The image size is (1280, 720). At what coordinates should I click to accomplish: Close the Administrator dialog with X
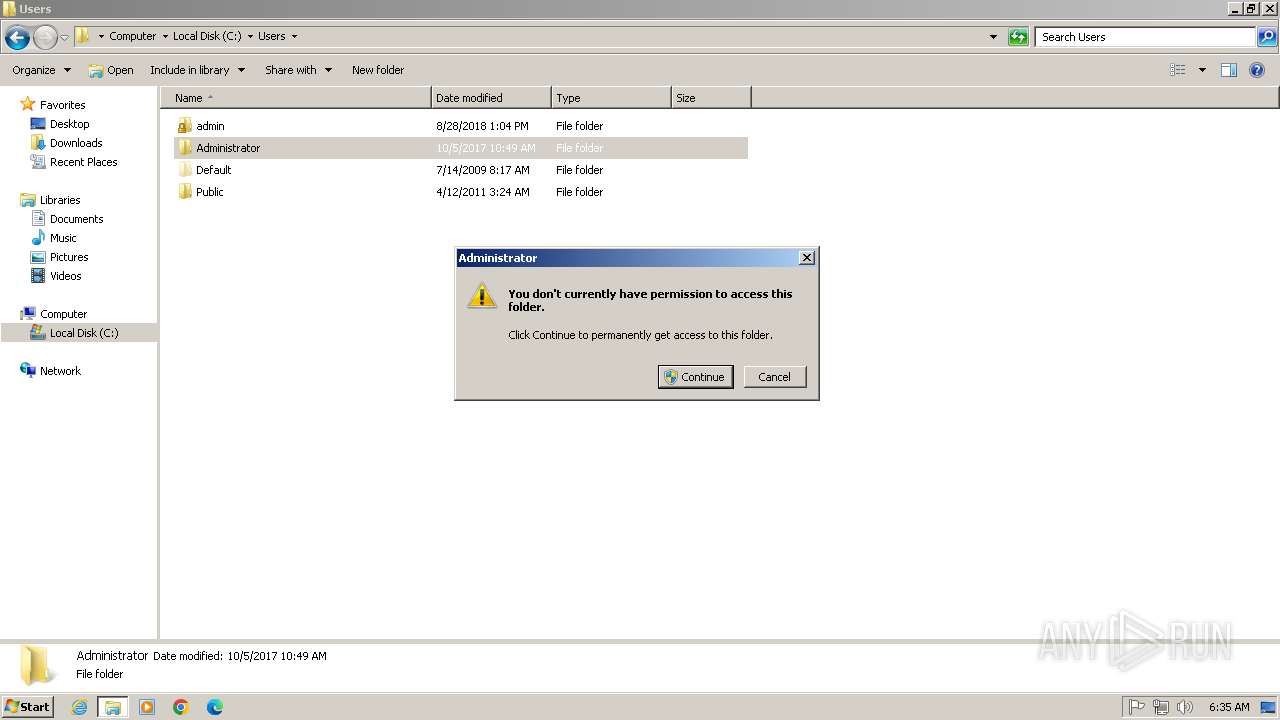click(x=807, y=258)
